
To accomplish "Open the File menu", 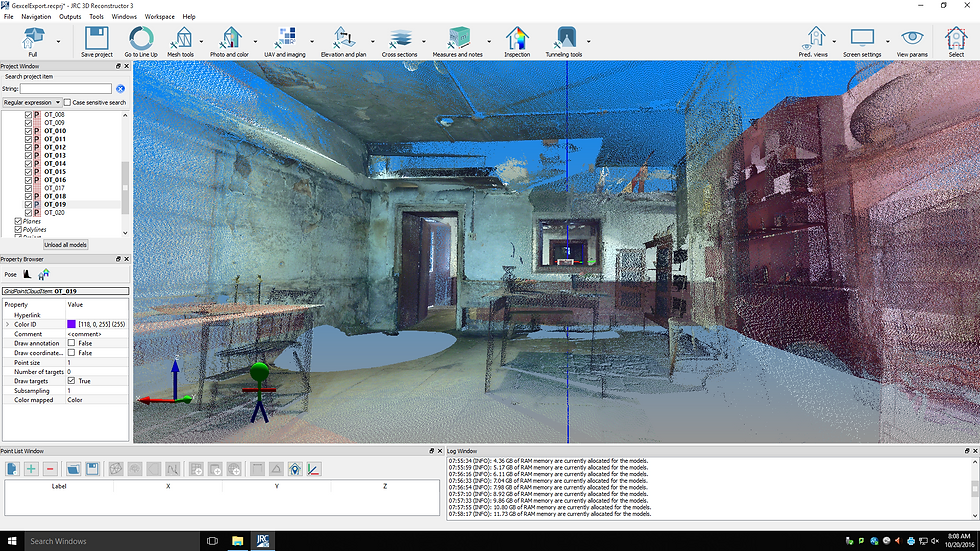I will [8, 17].
